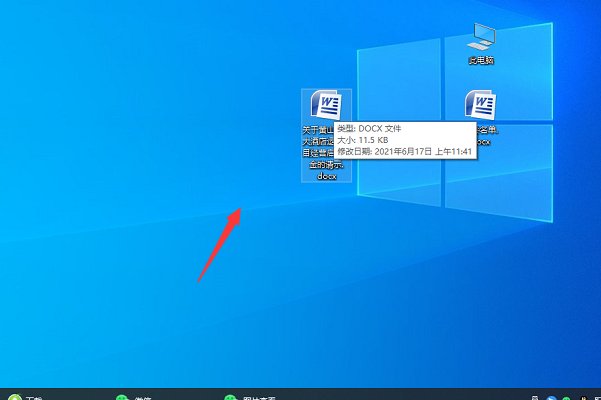Select the 此电脑 (This PC) desktop icon
Image resolution: width=601 pixels, height=400 pixels.
point(482,38)
